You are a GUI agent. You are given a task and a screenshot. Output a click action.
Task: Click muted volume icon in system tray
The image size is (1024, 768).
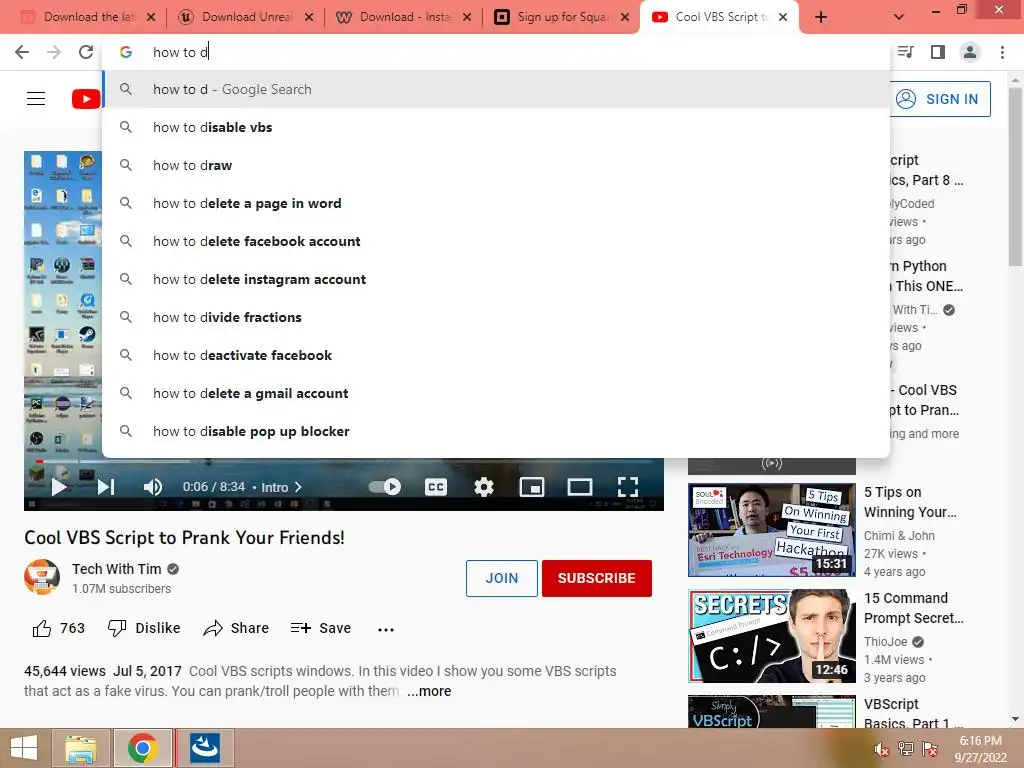[881, 749]
